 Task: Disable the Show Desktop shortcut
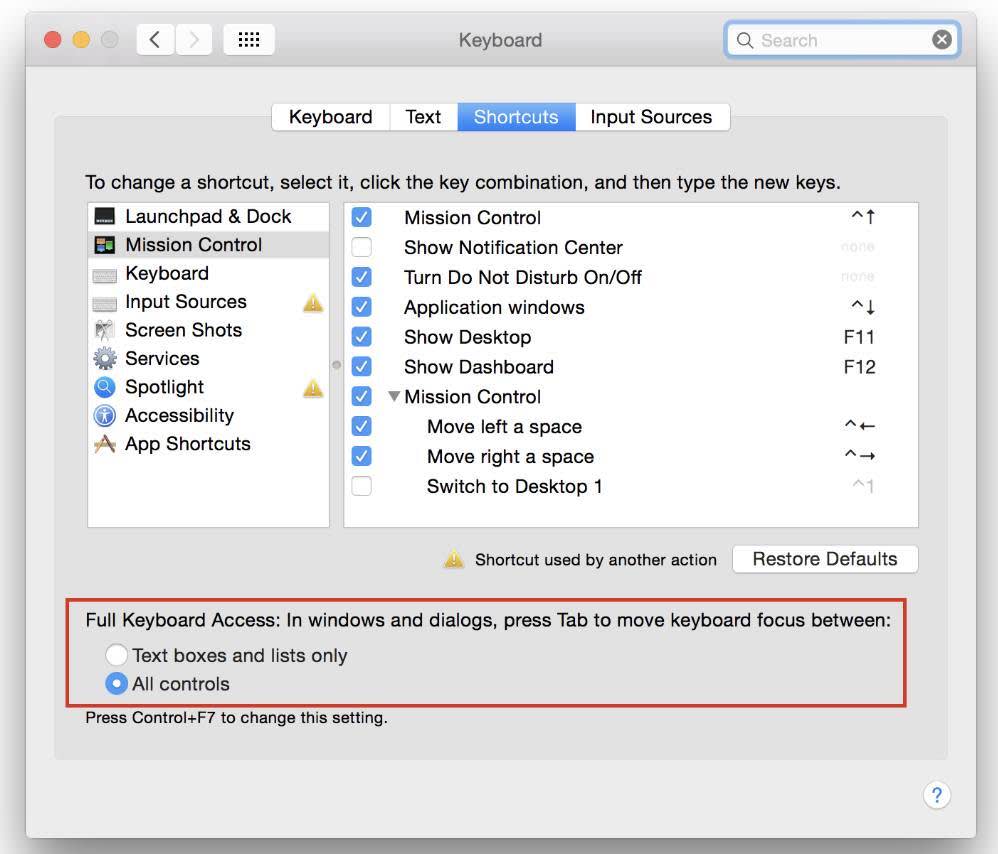362,337
